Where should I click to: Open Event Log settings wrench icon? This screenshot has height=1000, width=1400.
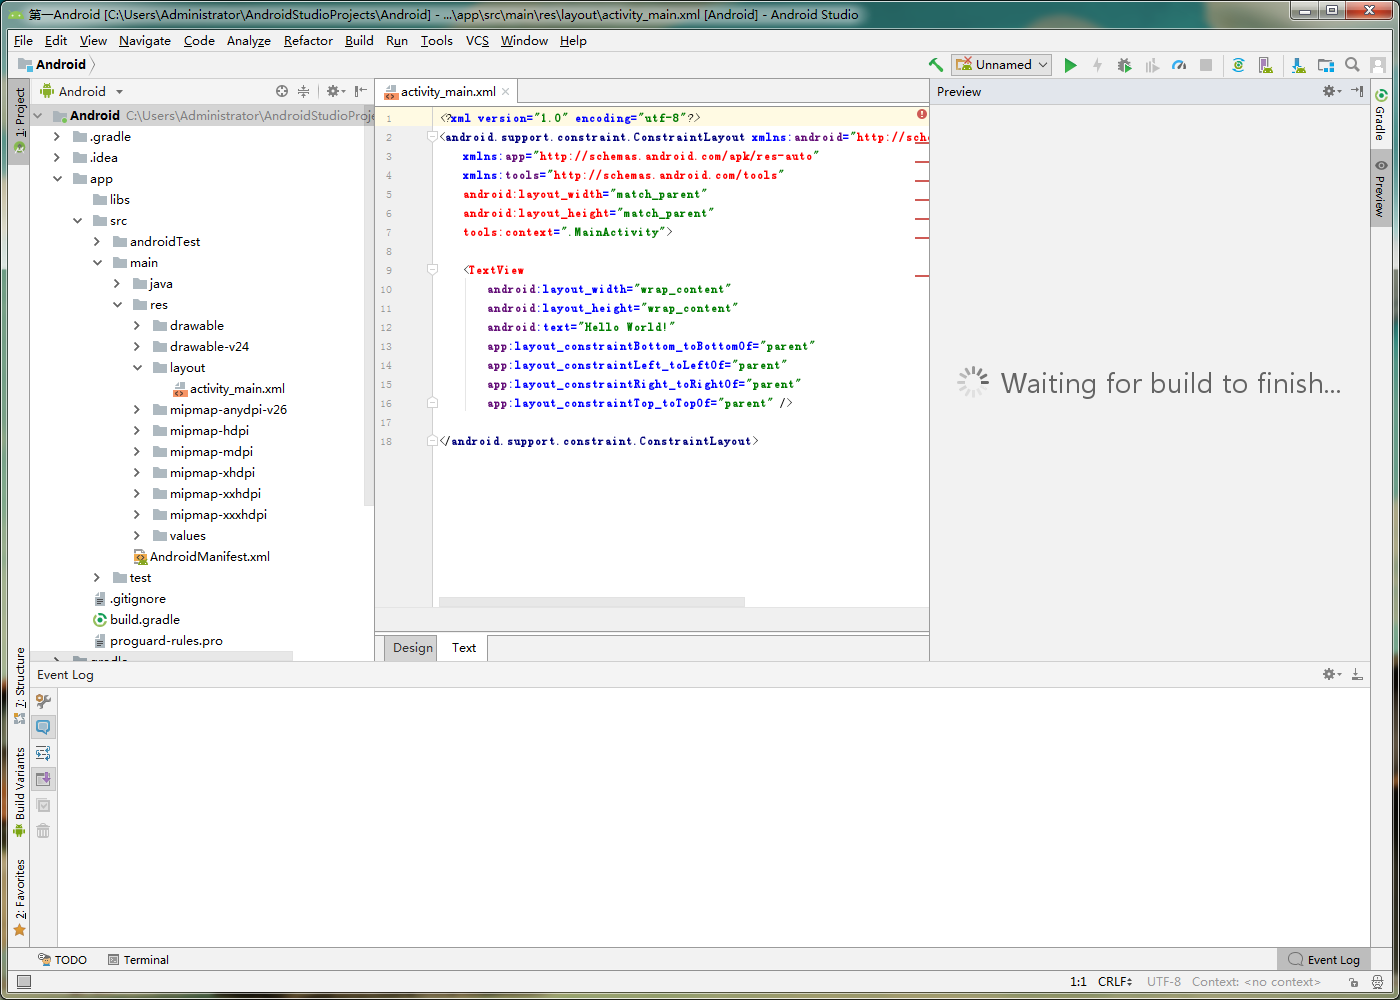pyautogui.click(x=43, y=701)
